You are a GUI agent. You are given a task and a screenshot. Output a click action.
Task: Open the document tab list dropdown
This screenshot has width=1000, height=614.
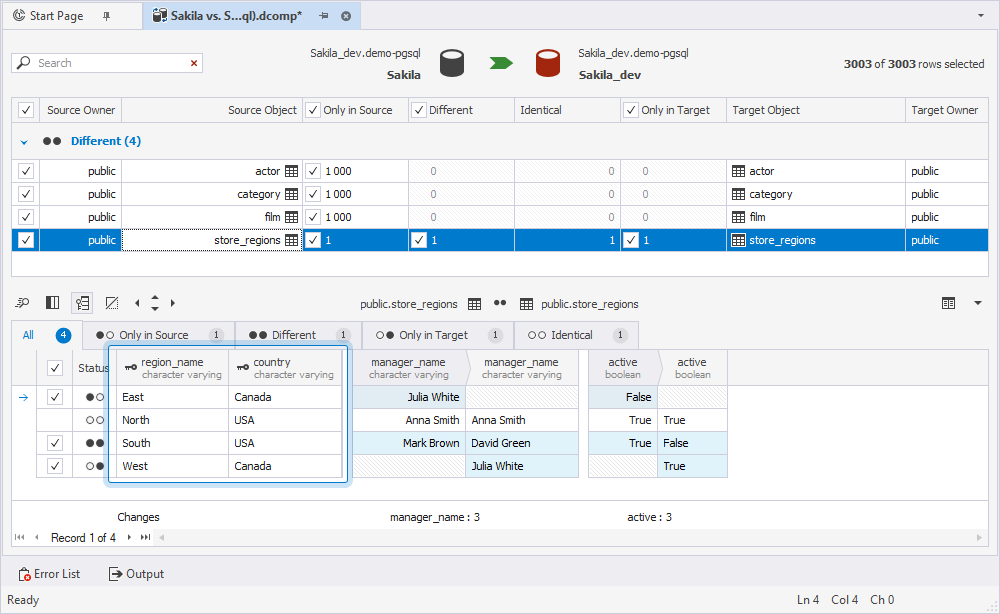[981, 16]
